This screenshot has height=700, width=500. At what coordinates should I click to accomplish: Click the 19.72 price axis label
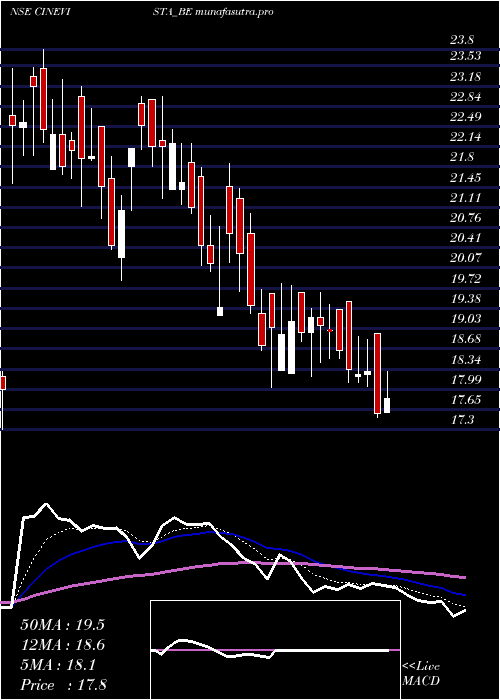click(x=465, y=279)
